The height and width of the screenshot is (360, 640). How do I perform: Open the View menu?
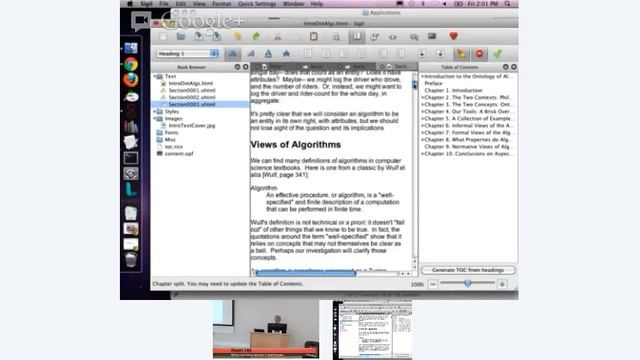point(199,4)
